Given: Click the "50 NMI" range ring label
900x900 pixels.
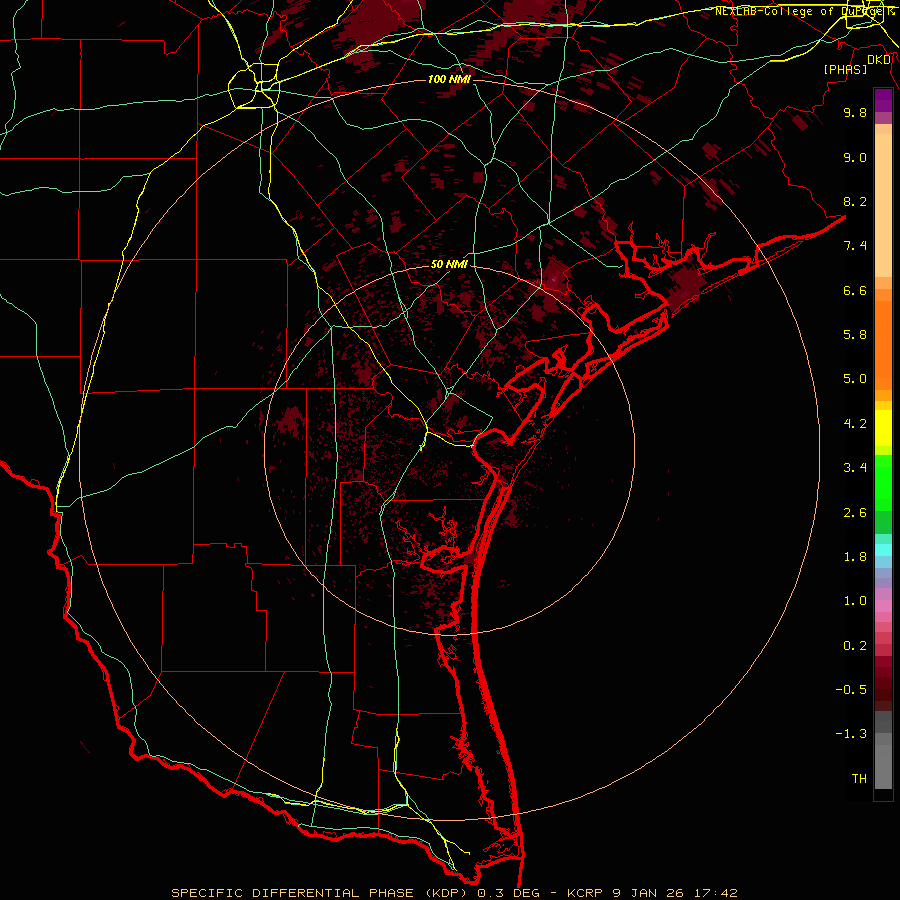Looking at the screenshot, I should [x=449, y=264].
